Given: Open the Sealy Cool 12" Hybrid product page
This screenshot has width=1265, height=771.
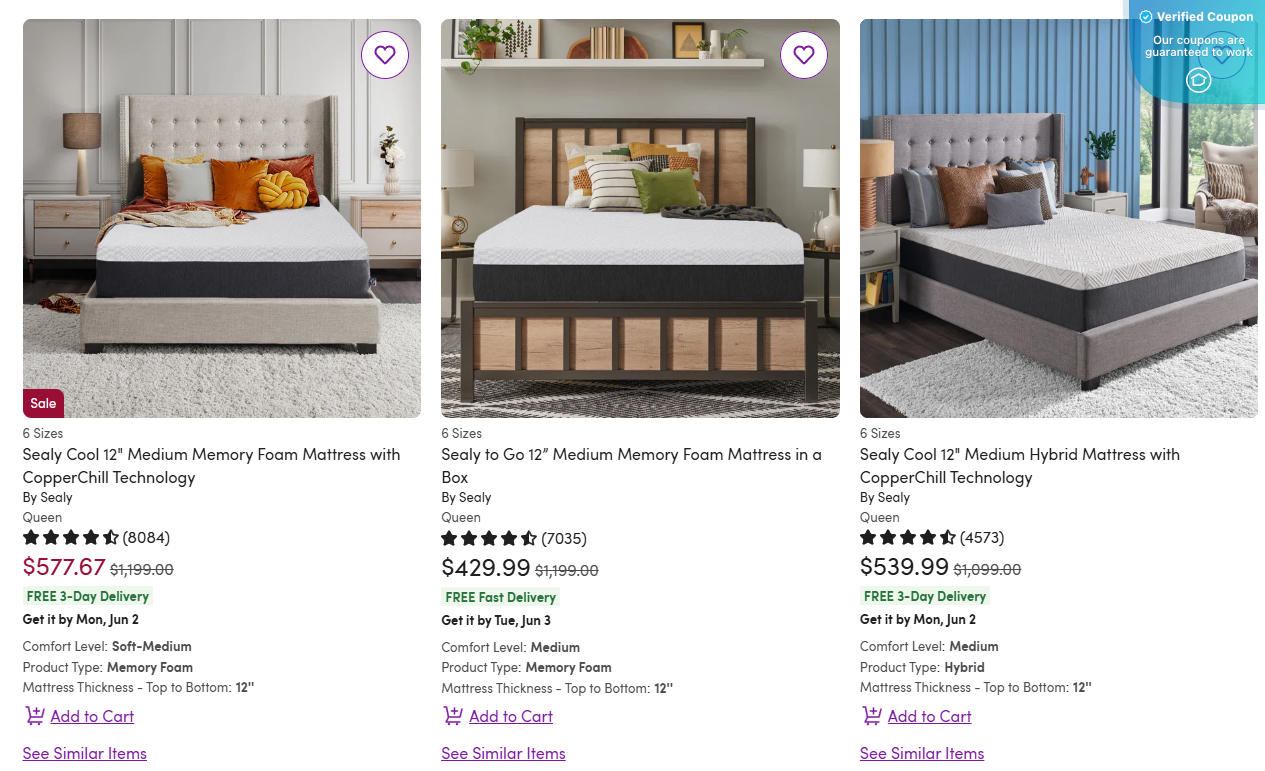Looking at the screenshot, I should tap(1019, 465).
